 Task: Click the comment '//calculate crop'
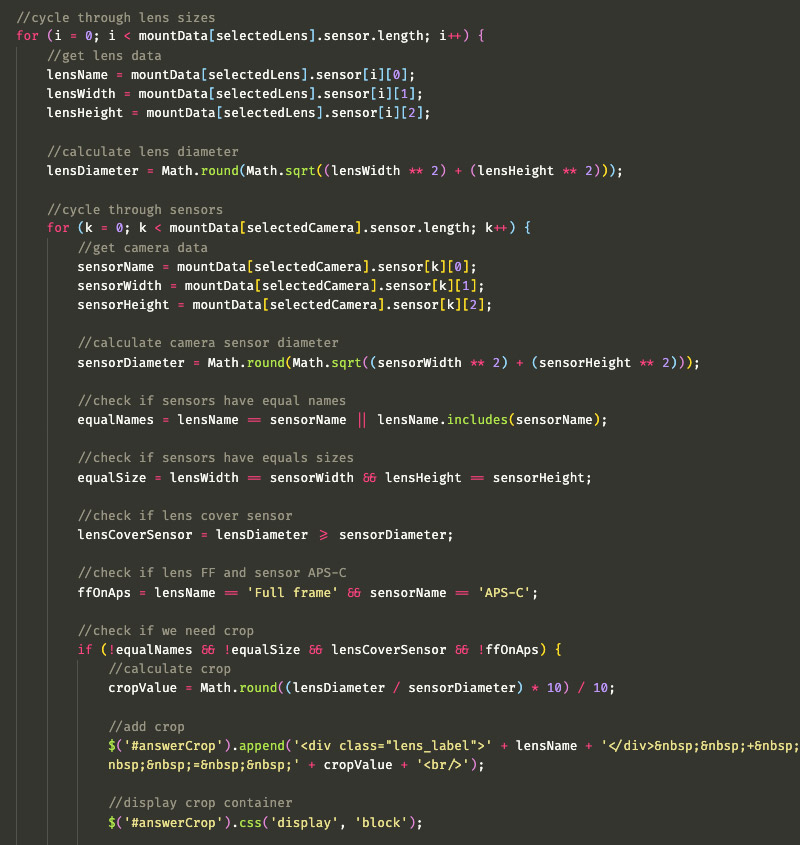click(169, 669)
